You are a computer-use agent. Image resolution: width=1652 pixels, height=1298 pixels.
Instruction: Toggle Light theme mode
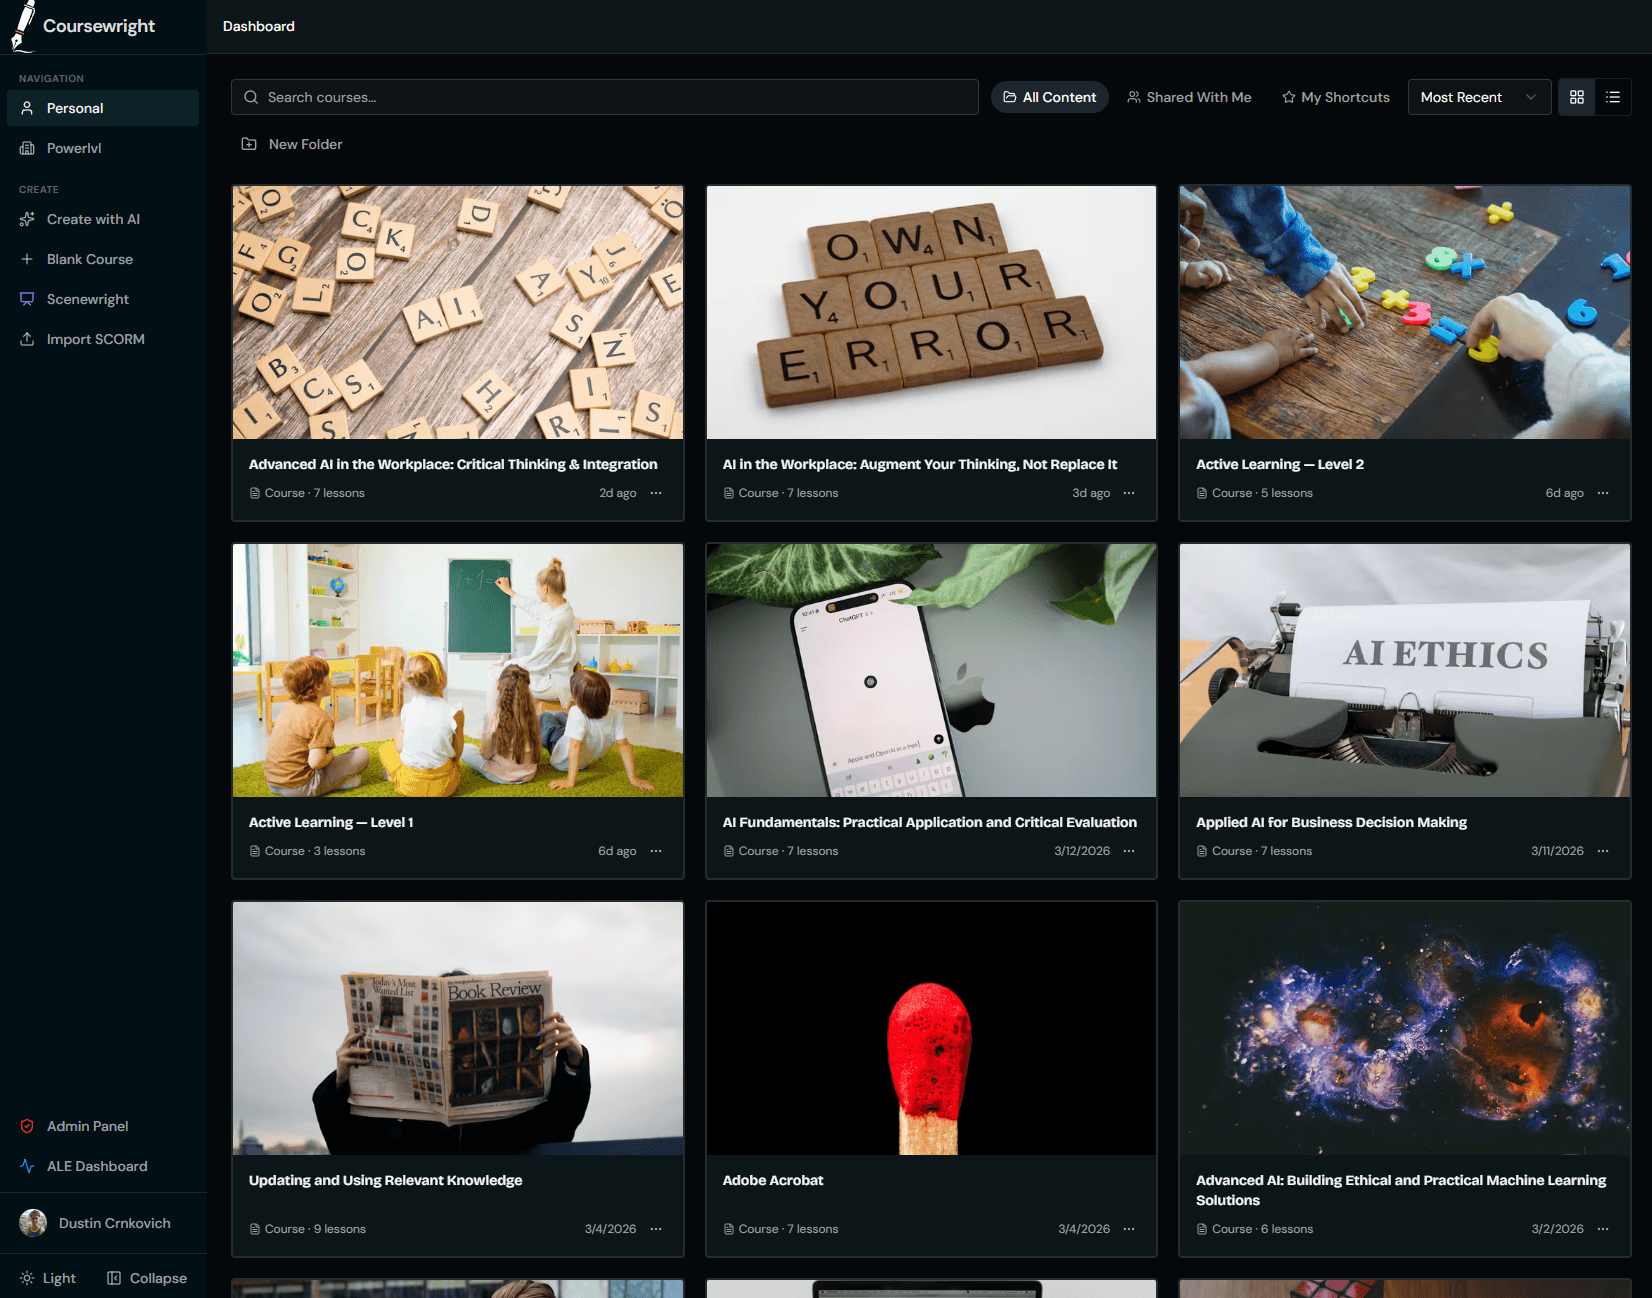(x=48, y=1278)
